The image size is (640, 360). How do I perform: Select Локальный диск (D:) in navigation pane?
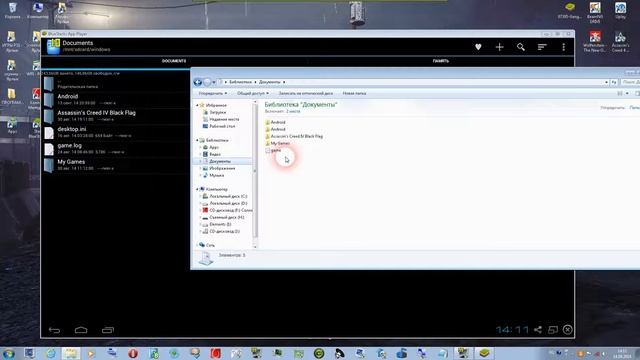(227, 203)
